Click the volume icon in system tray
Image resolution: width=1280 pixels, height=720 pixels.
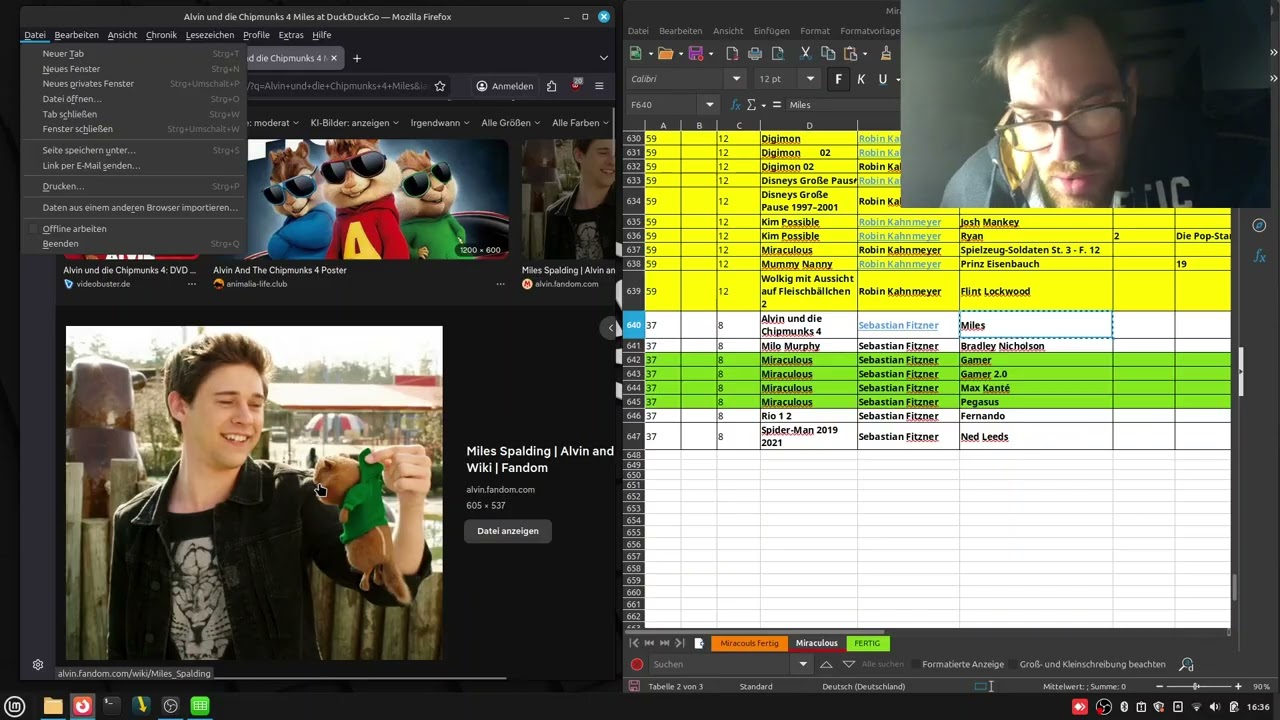point(1215,707)
